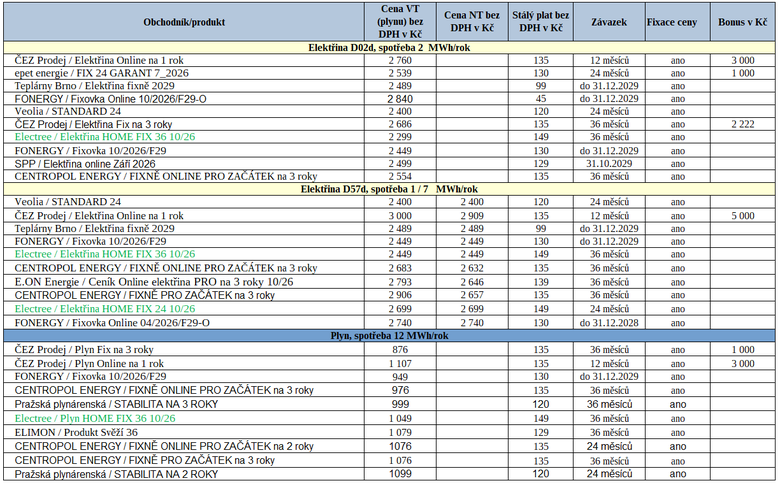Click the 'Fixace ceny' column header

point(672,22)
